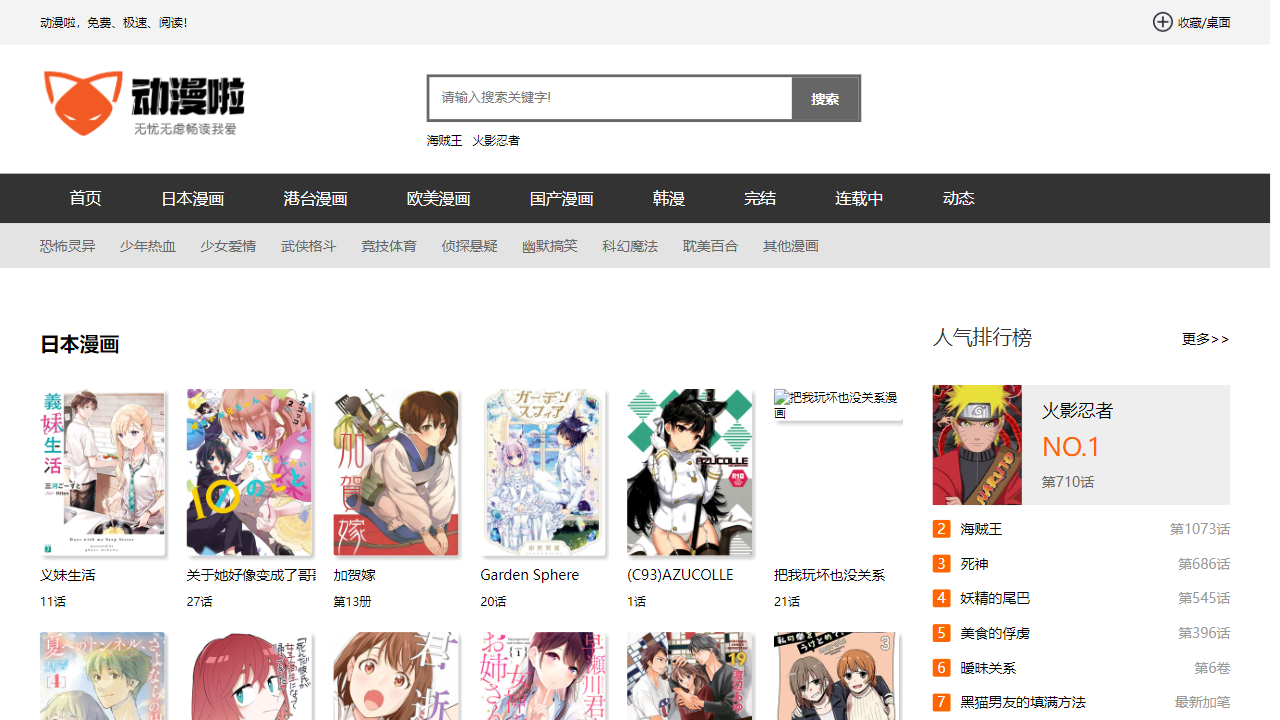Click 第545话 chapter text

[x=1204, y=598]
